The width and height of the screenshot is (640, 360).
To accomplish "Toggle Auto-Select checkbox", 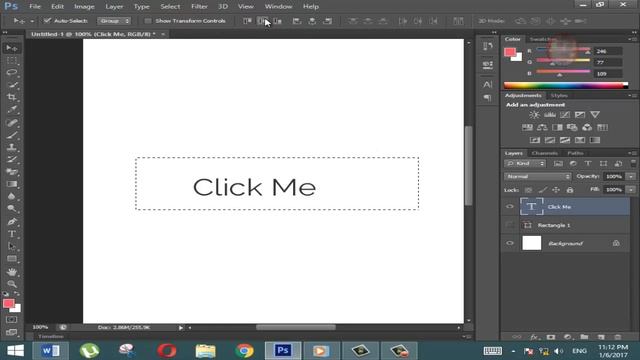I will point(47,21).
